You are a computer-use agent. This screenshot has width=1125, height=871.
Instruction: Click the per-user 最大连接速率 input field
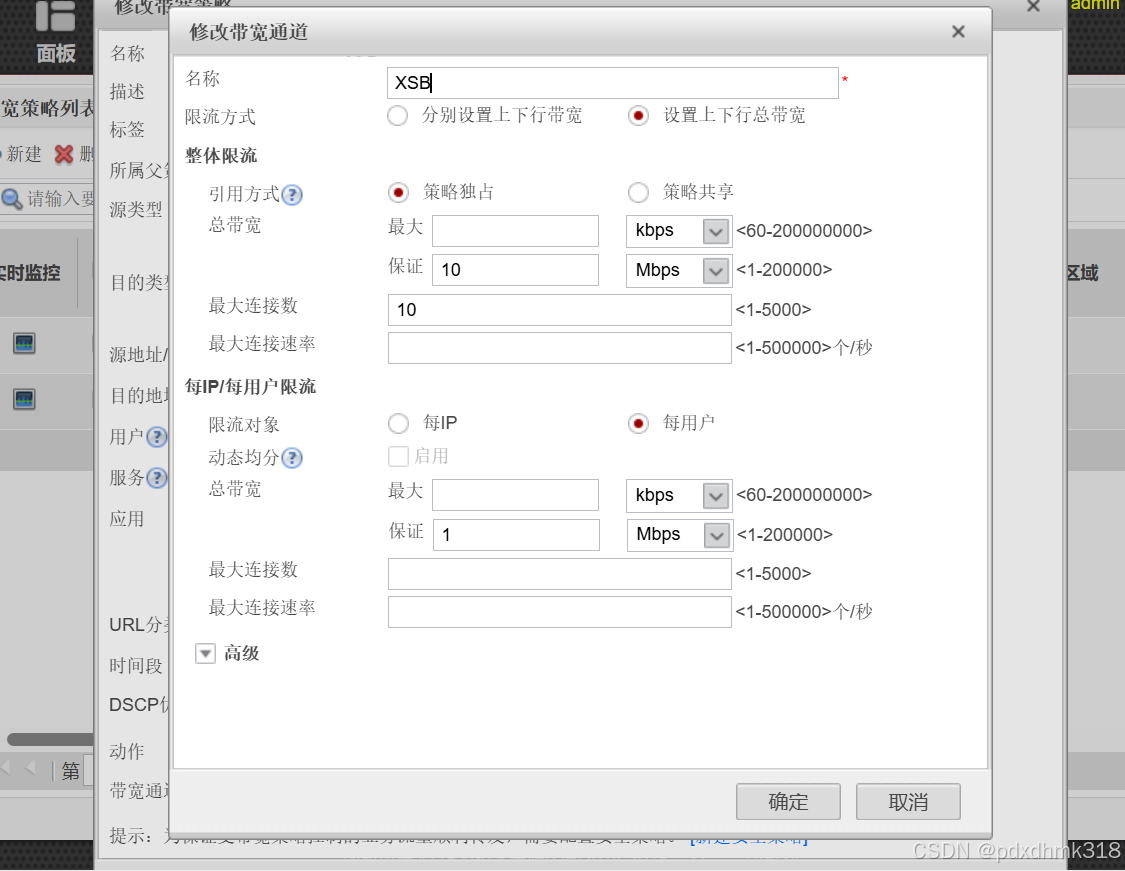tap(560, 612)
